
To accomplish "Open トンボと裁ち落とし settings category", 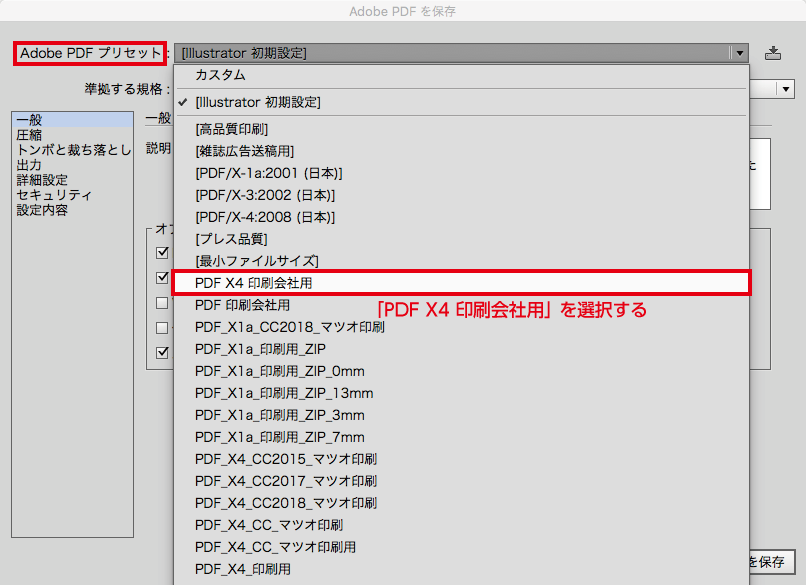I will pyautogui.click(x=72, y=150).
